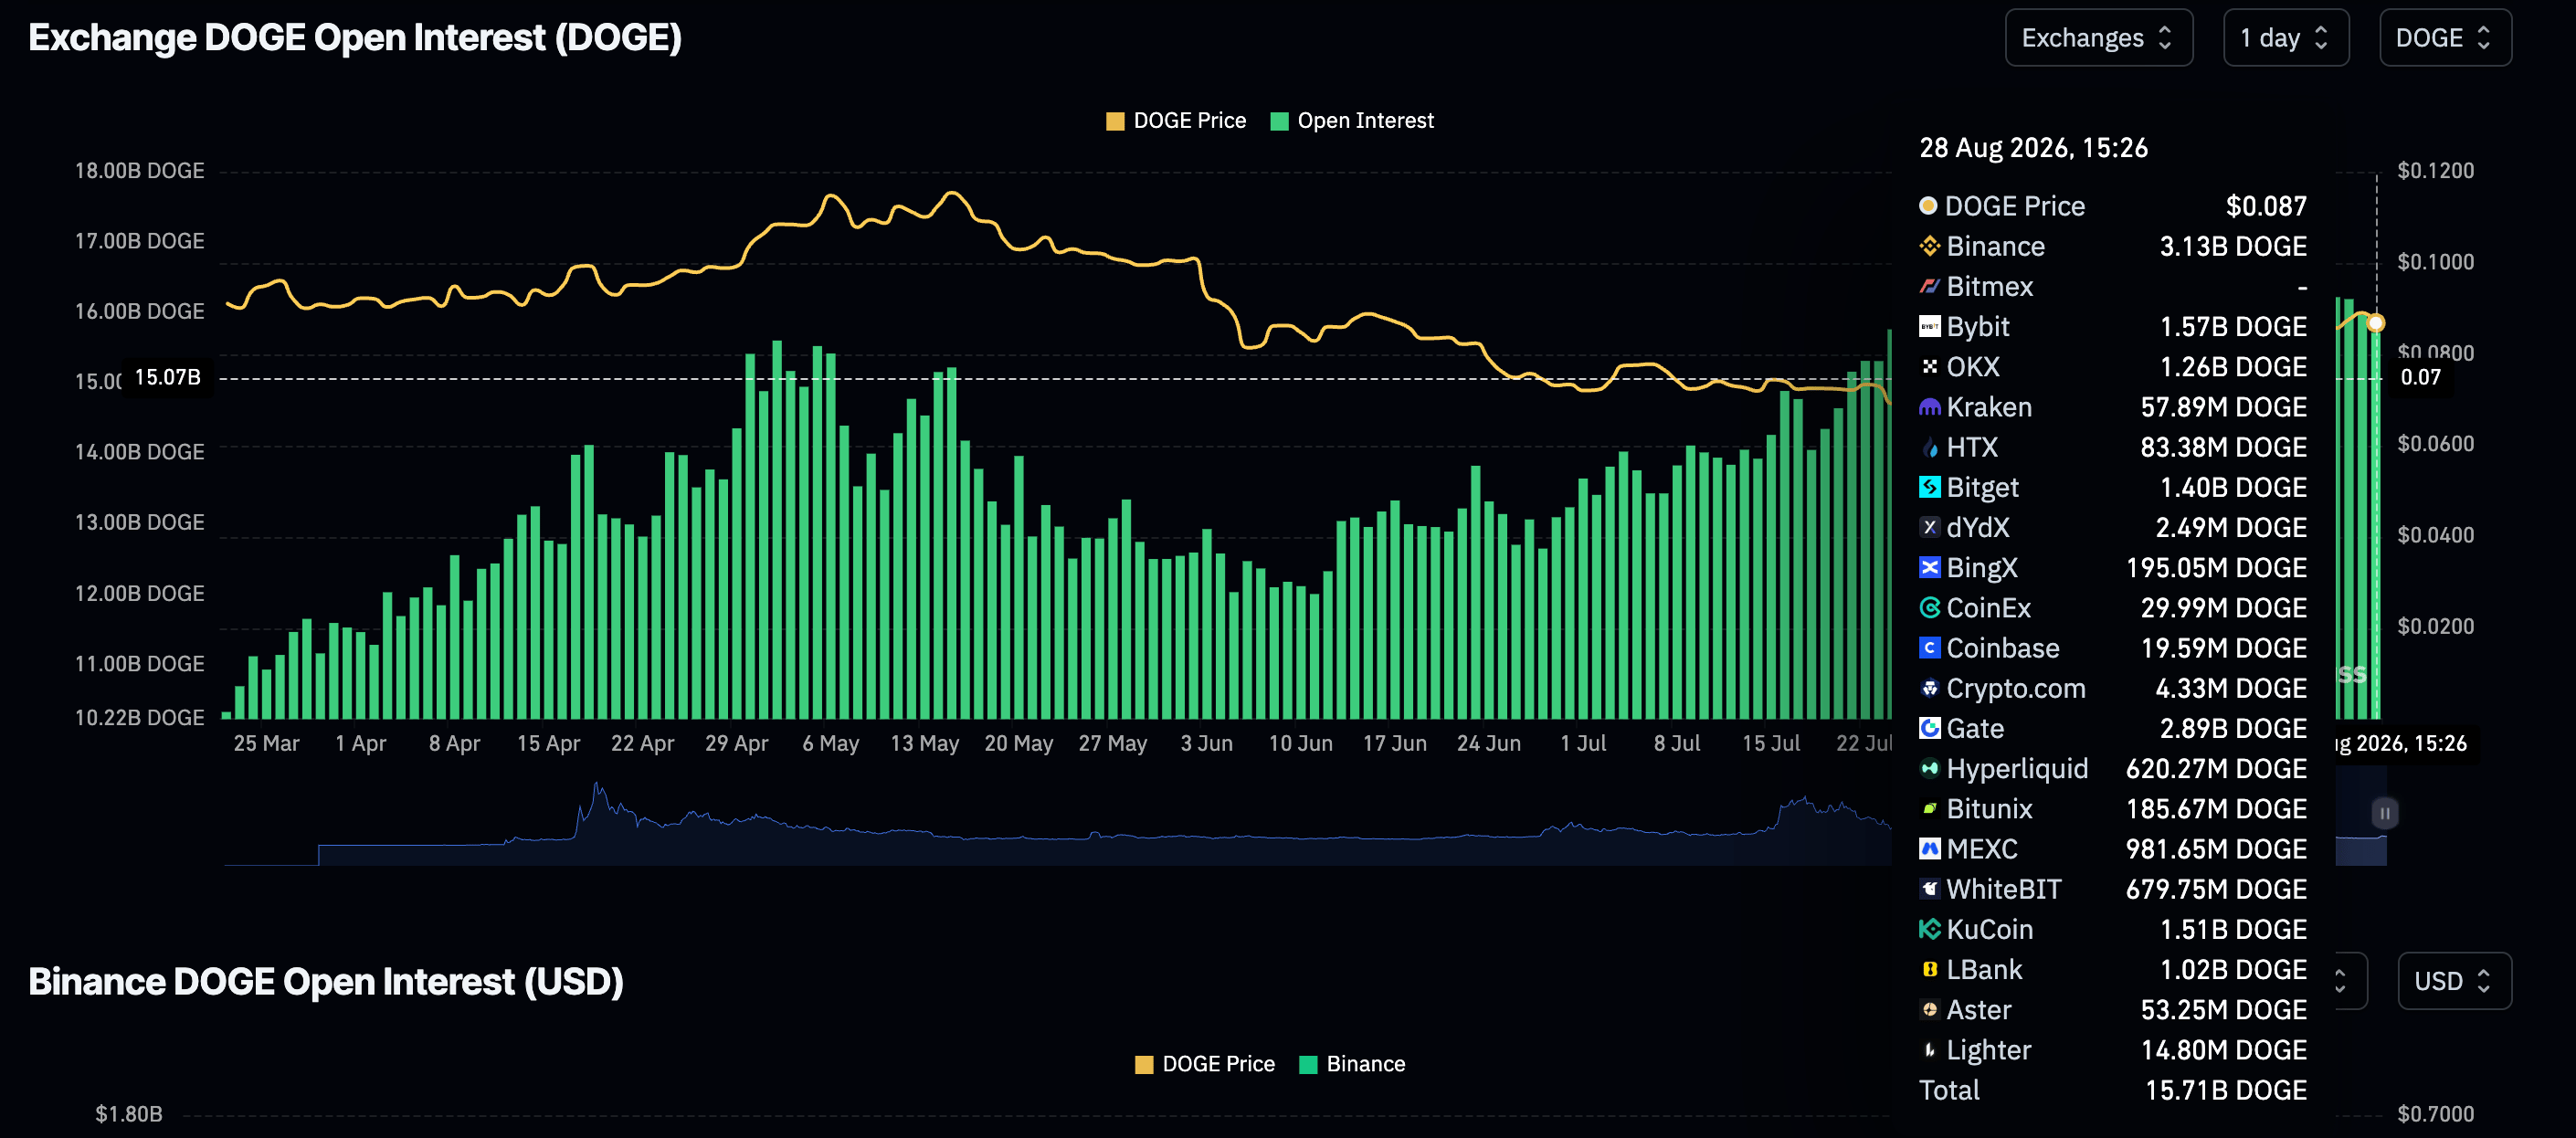Click the Binance logo icon in the tooltip

1929,246
